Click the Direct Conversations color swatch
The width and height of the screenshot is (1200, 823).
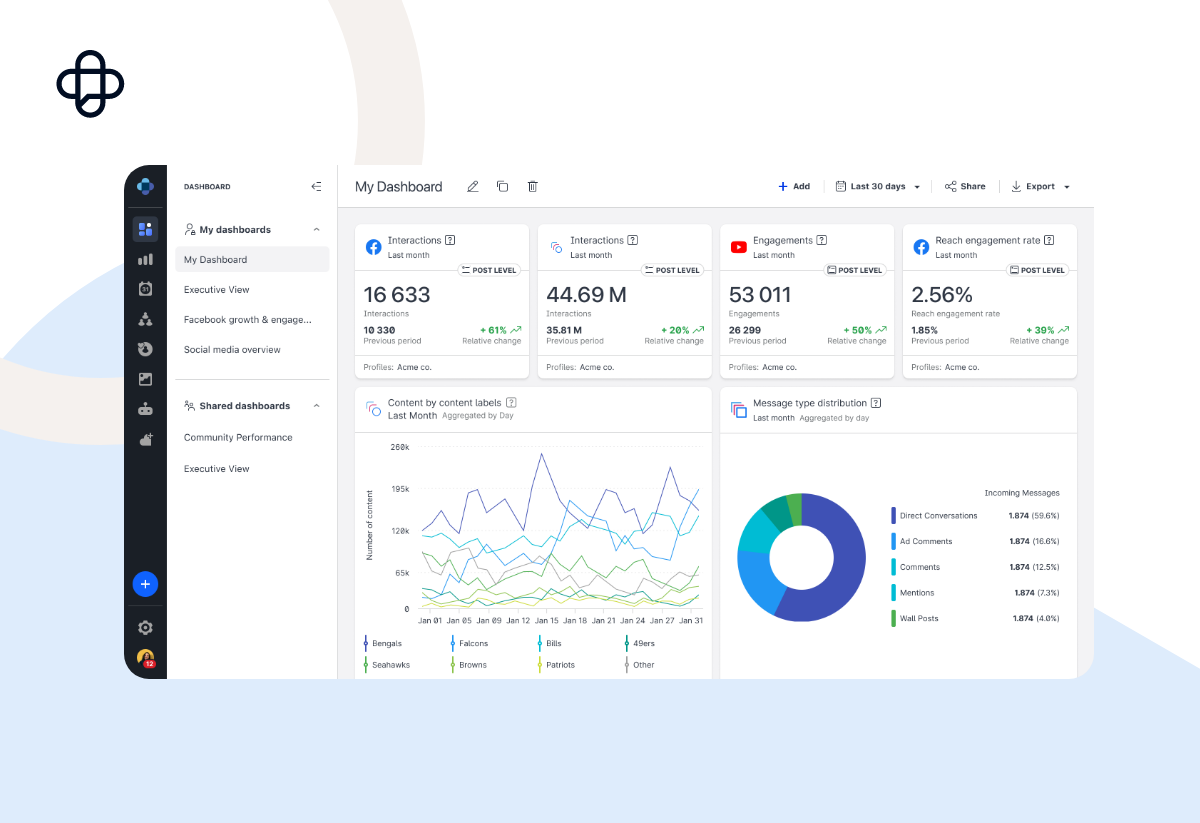point(893,516)
